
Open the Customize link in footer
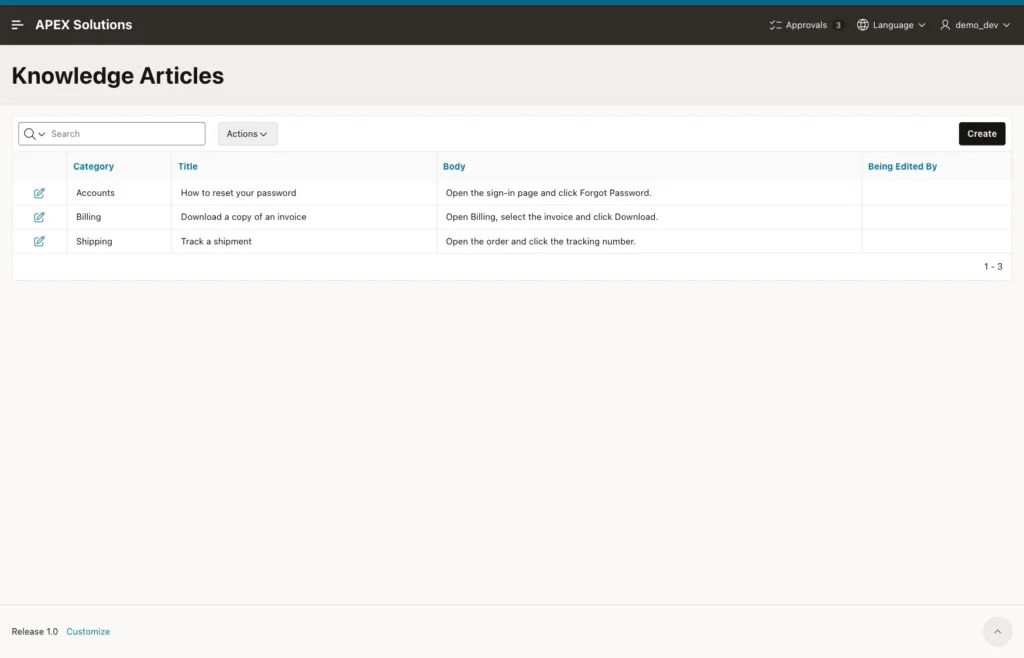click(x=88, y=631)
